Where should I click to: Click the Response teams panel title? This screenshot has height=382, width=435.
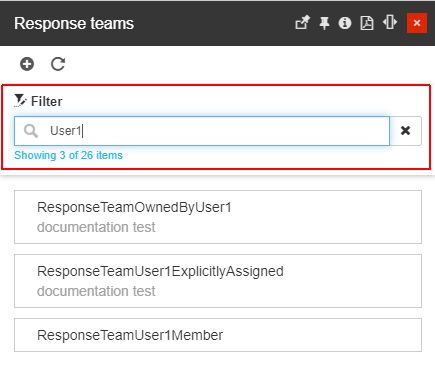[x=74, y=23]
